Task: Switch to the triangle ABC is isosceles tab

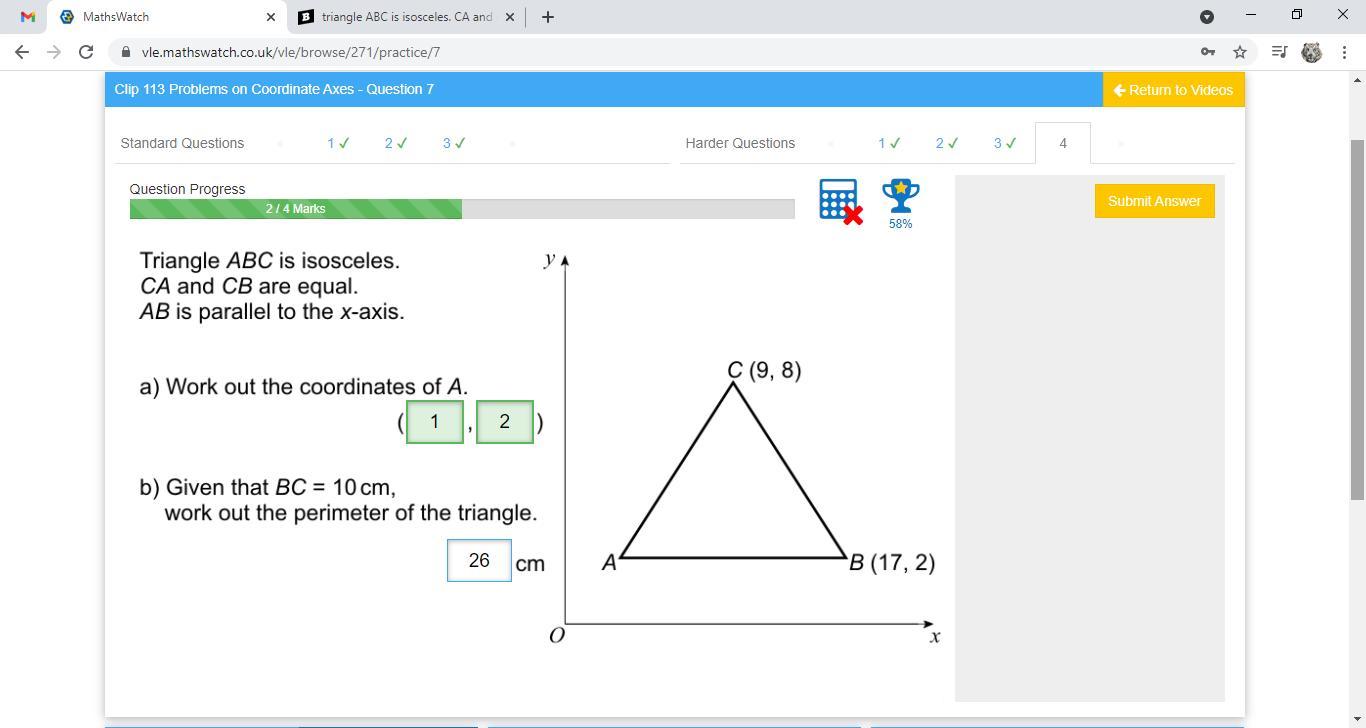Action: (407, 17)
